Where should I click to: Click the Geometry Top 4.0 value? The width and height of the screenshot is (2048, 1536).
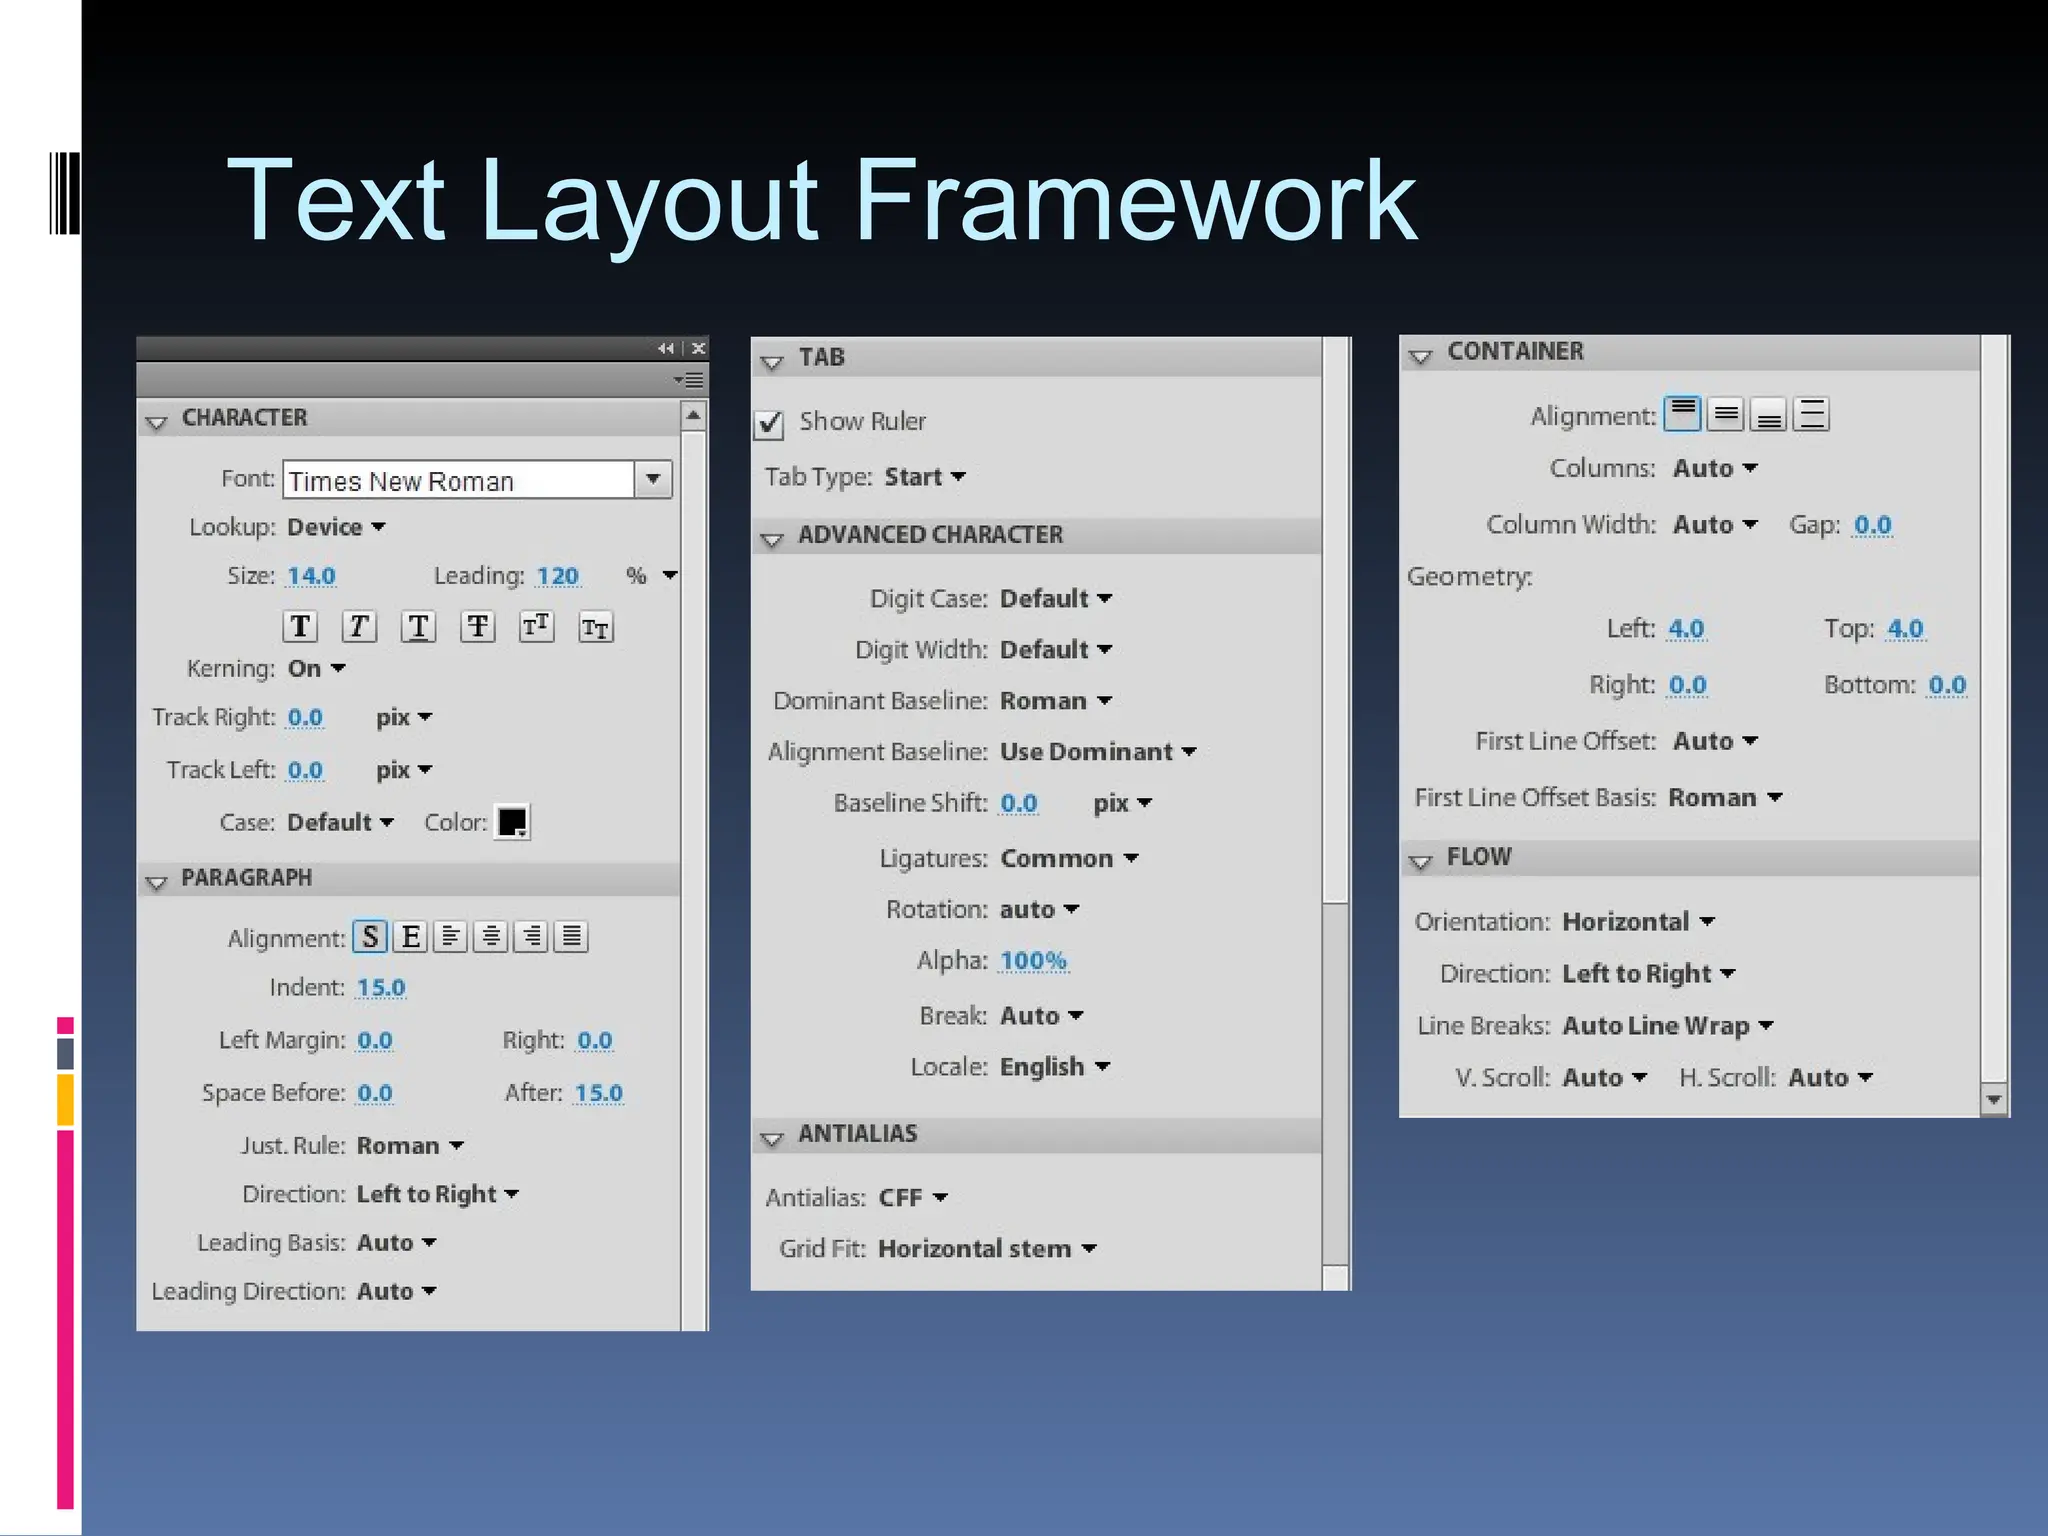click(x=1905, y=629)
